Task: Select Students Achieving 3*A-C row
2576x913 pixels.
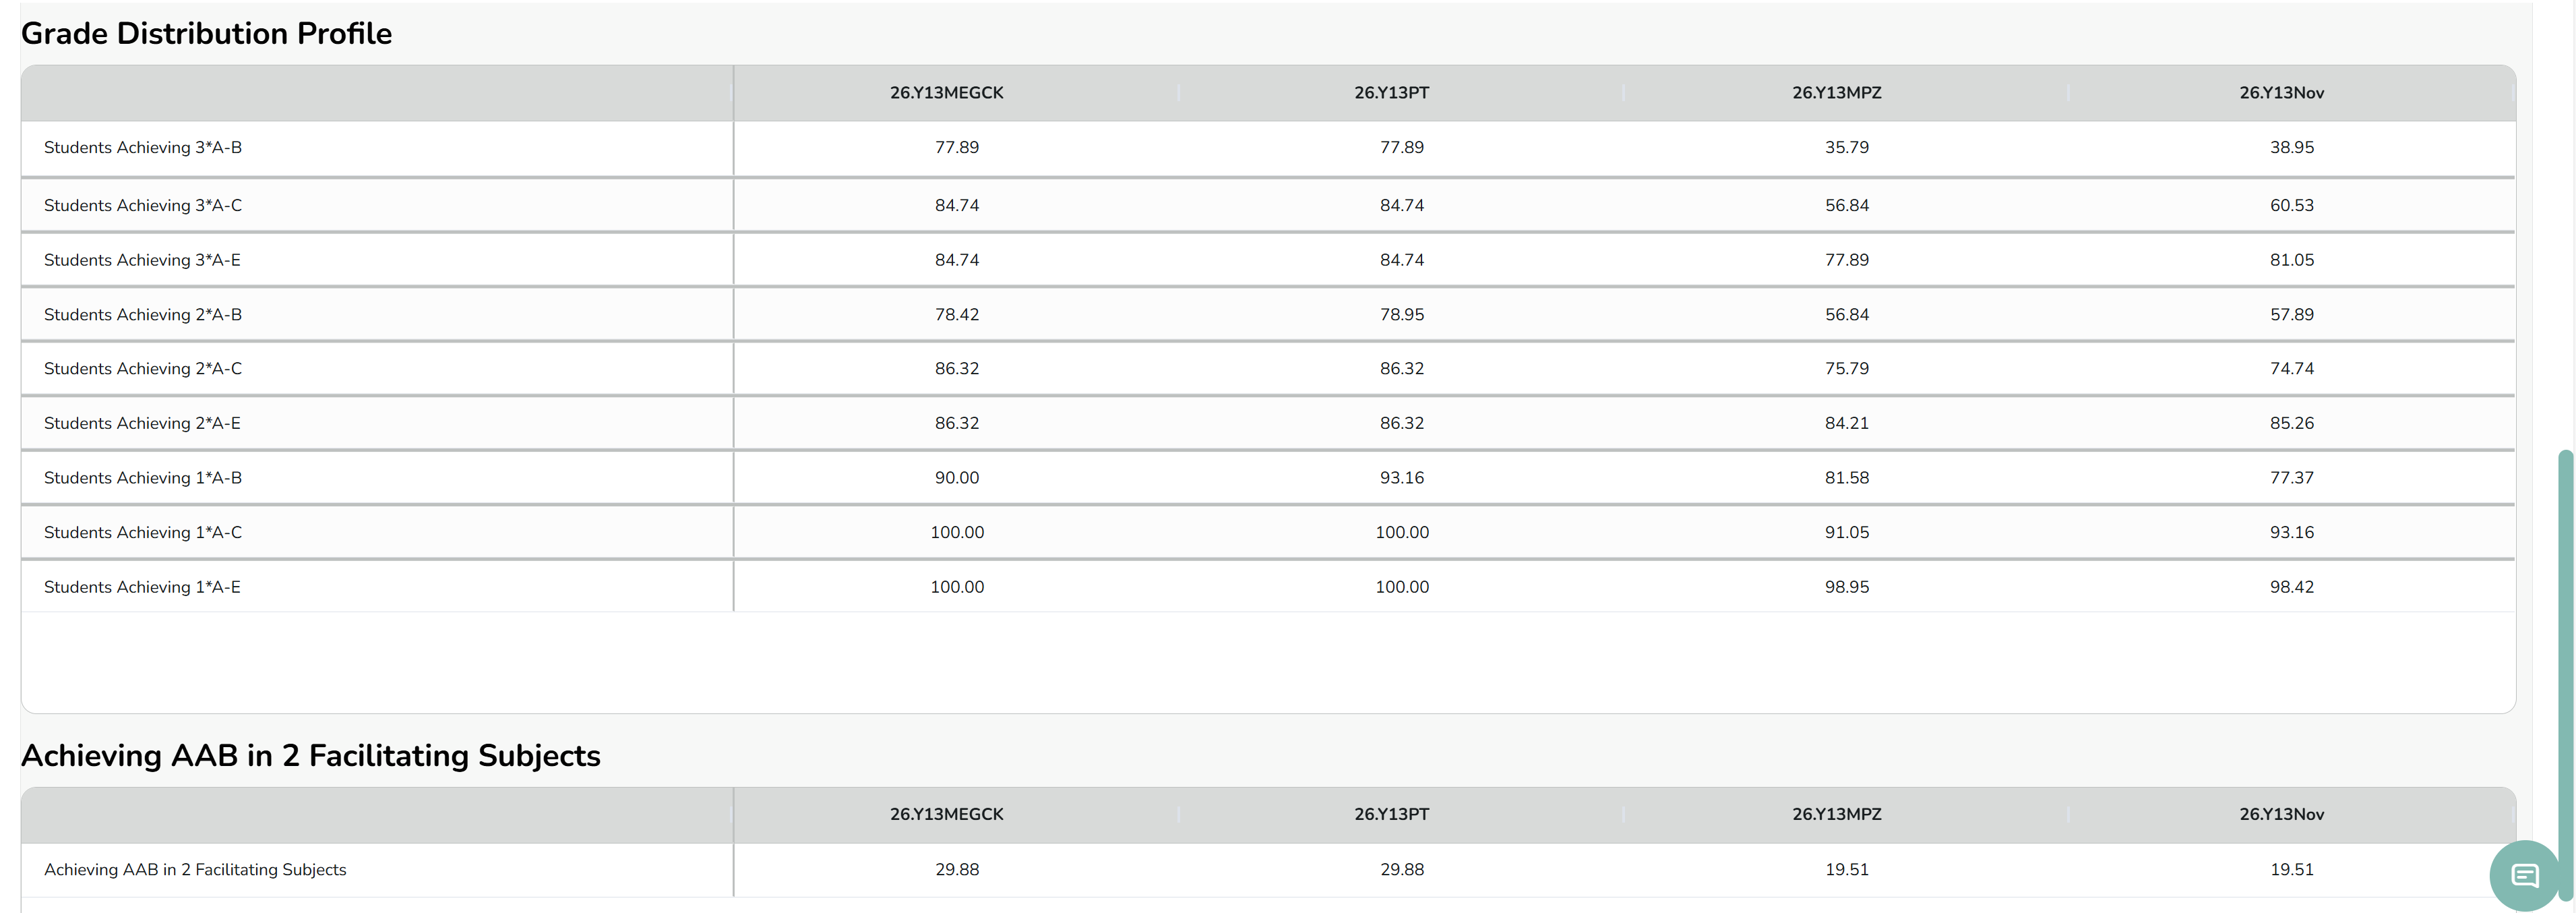Action: click(x=143, y=206)
